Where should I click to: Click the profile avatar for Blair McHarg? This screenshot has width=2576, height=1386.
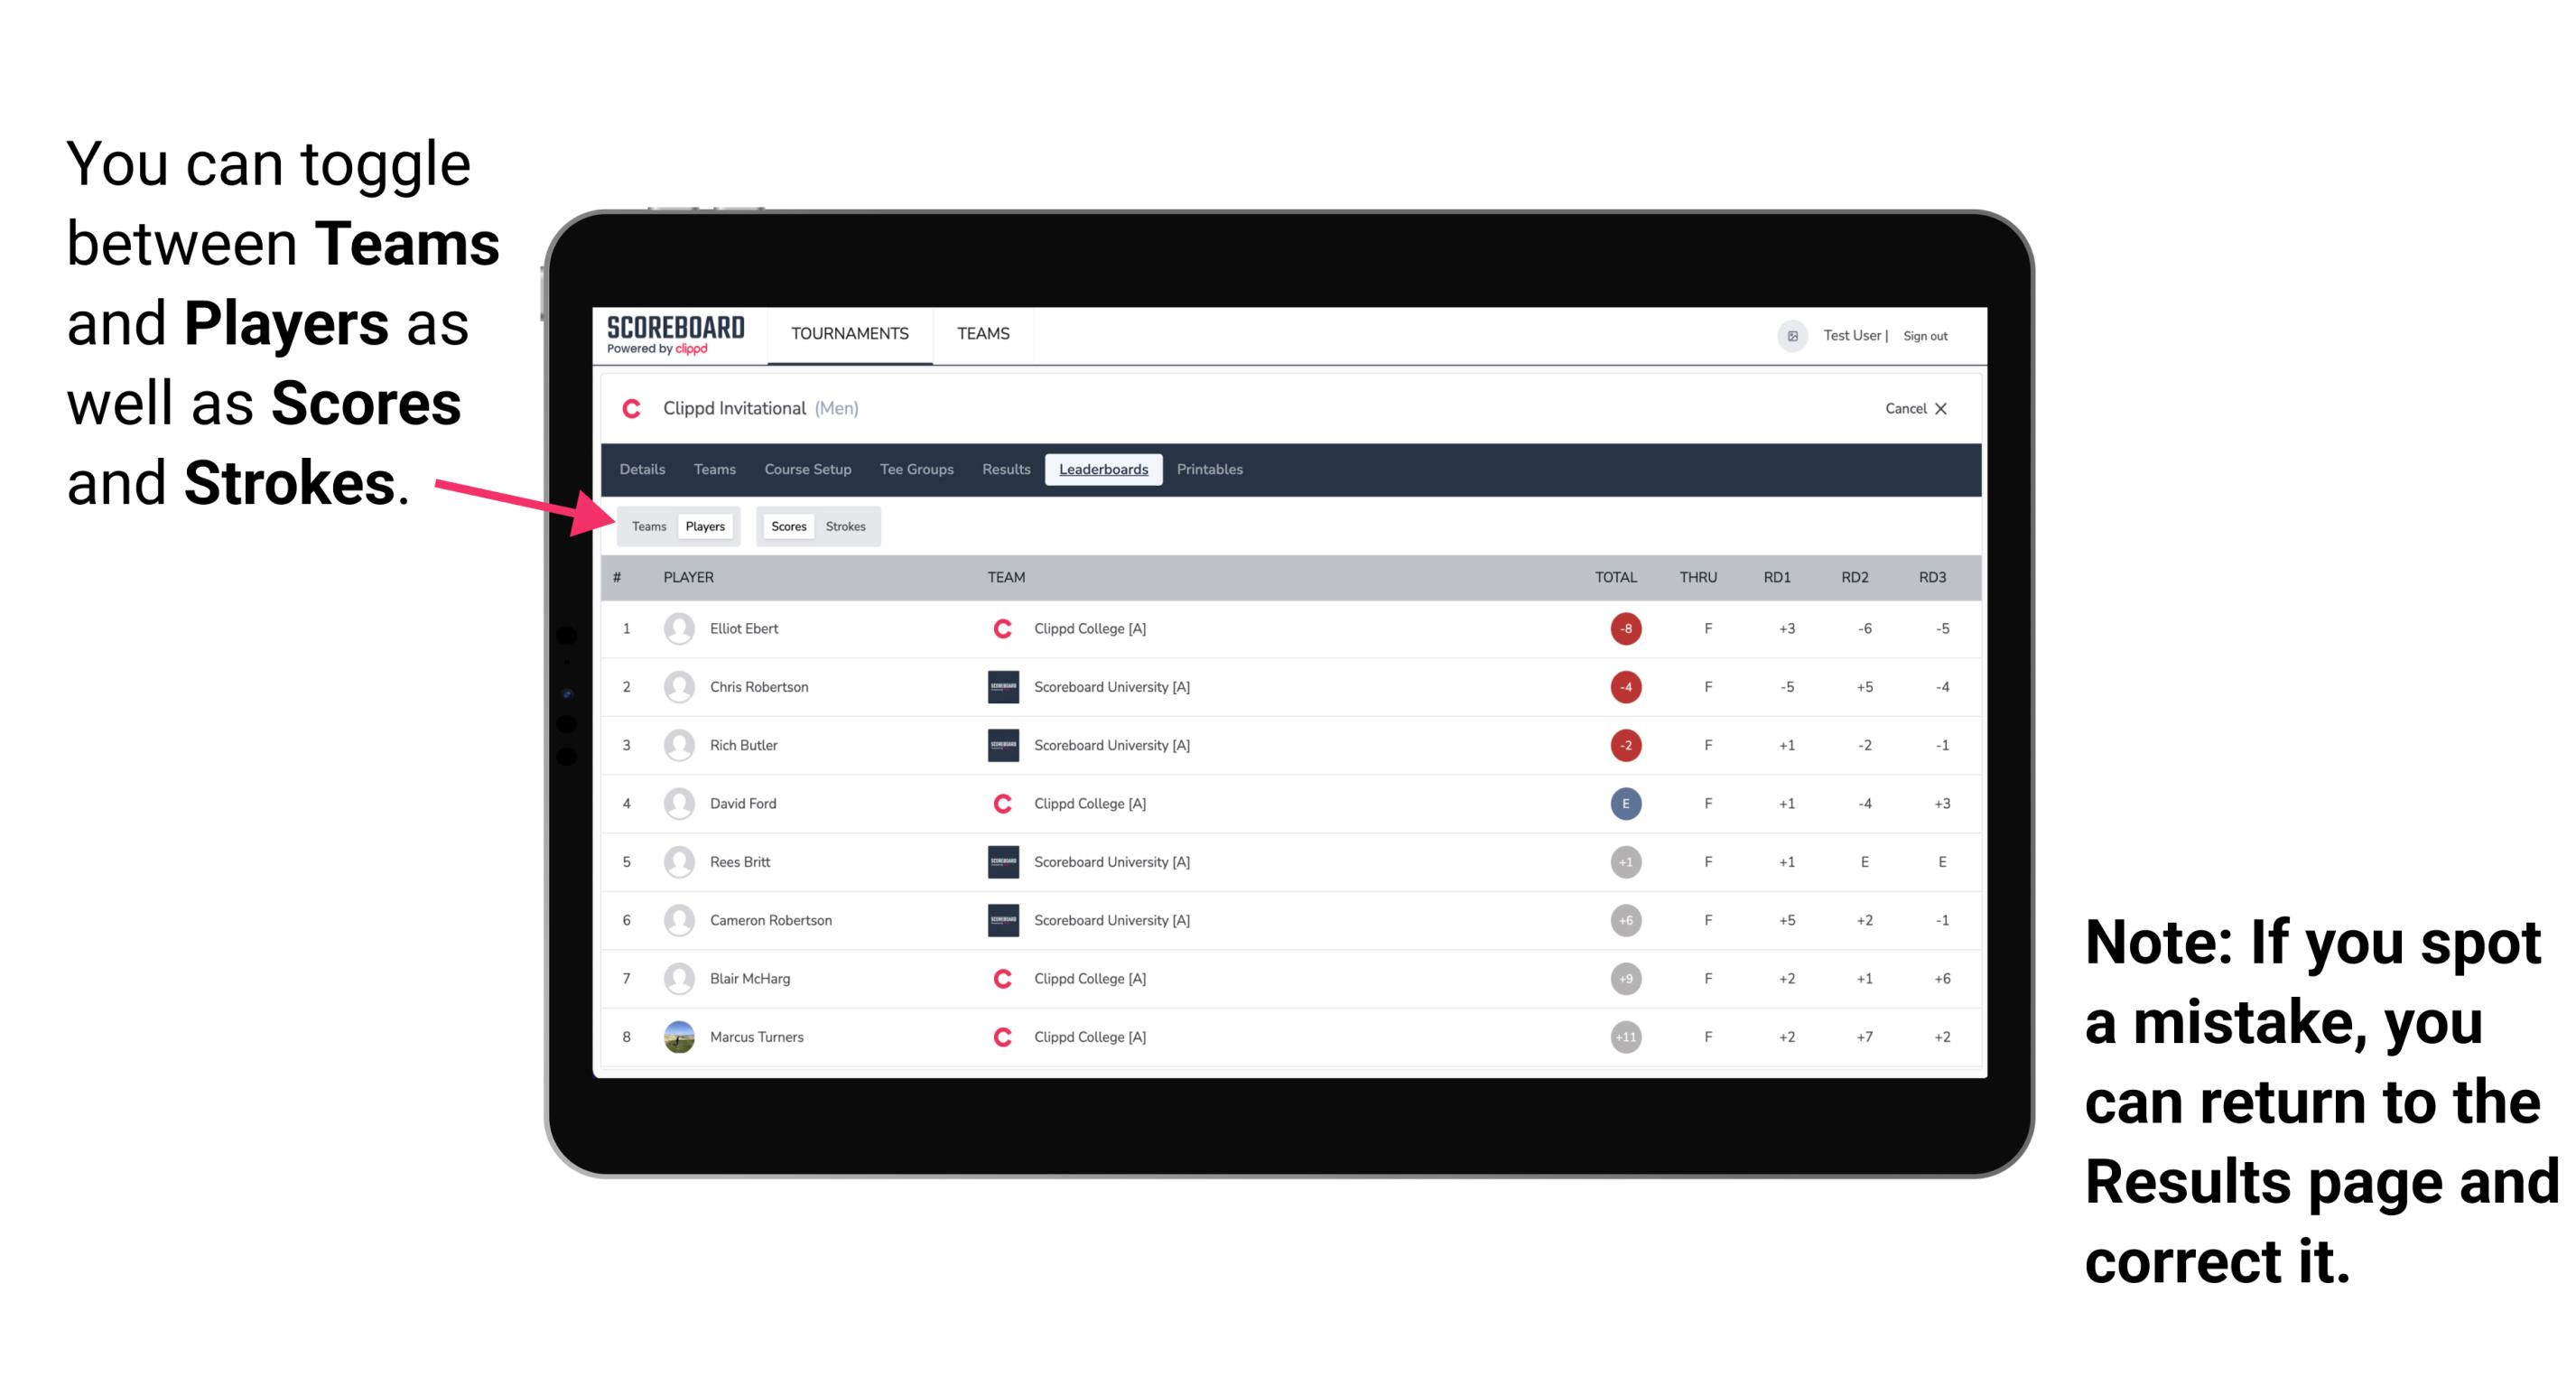click(x=679, y=980)
